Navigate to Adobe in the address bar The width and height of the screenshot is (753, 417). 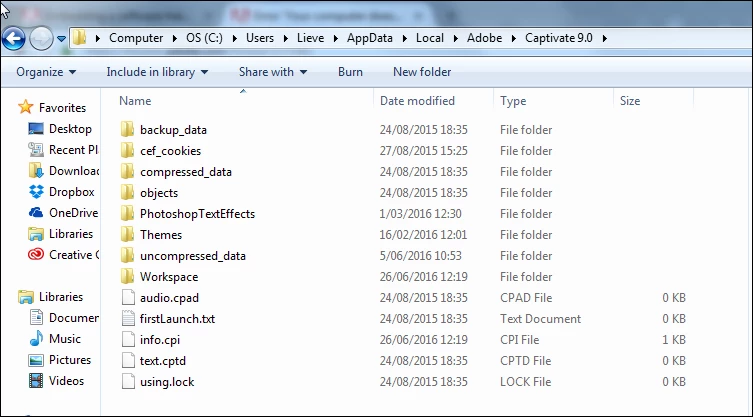click(484, 38)
